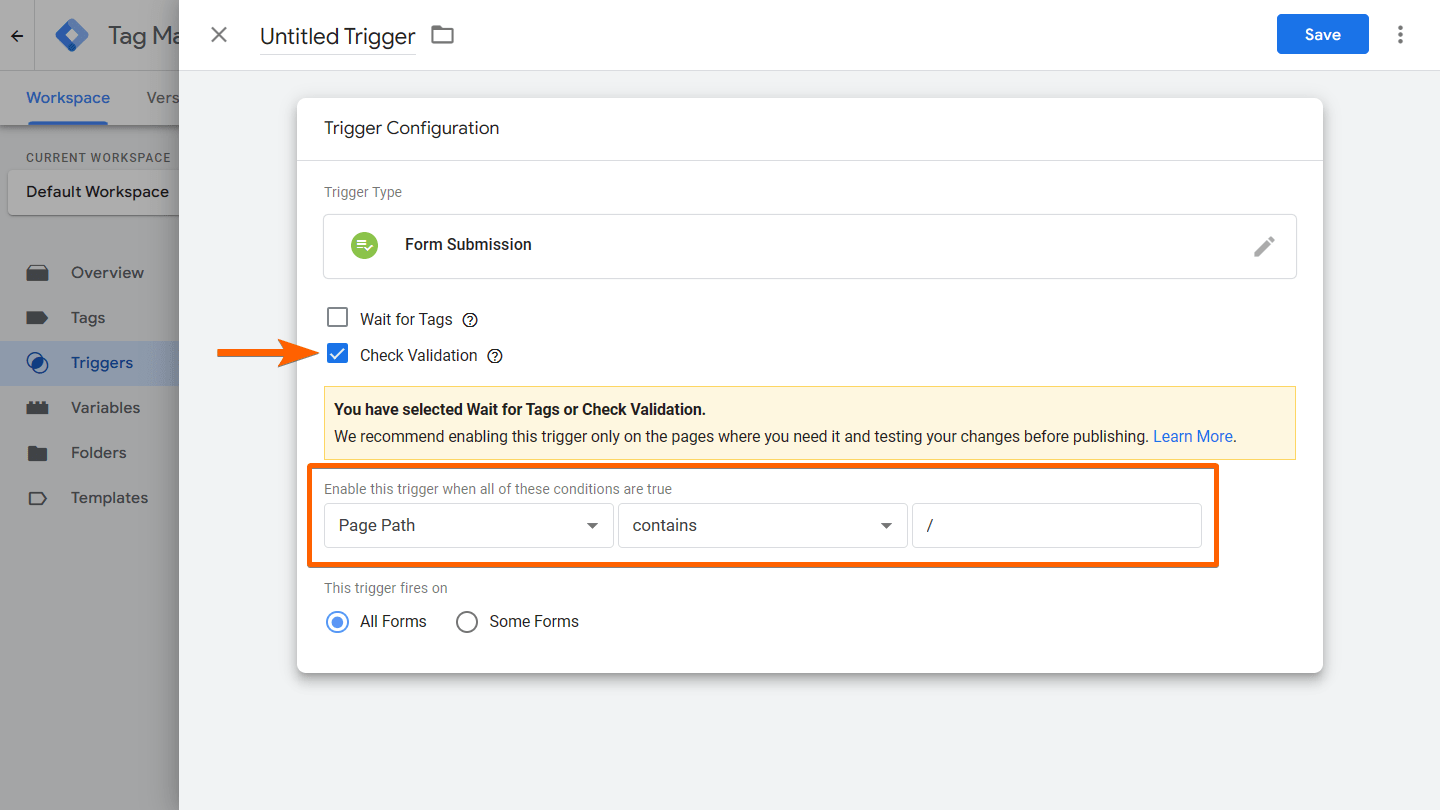Close the trigger editor with the X icon
Viewport: 1440px width, 810px height.
[219, 35]
